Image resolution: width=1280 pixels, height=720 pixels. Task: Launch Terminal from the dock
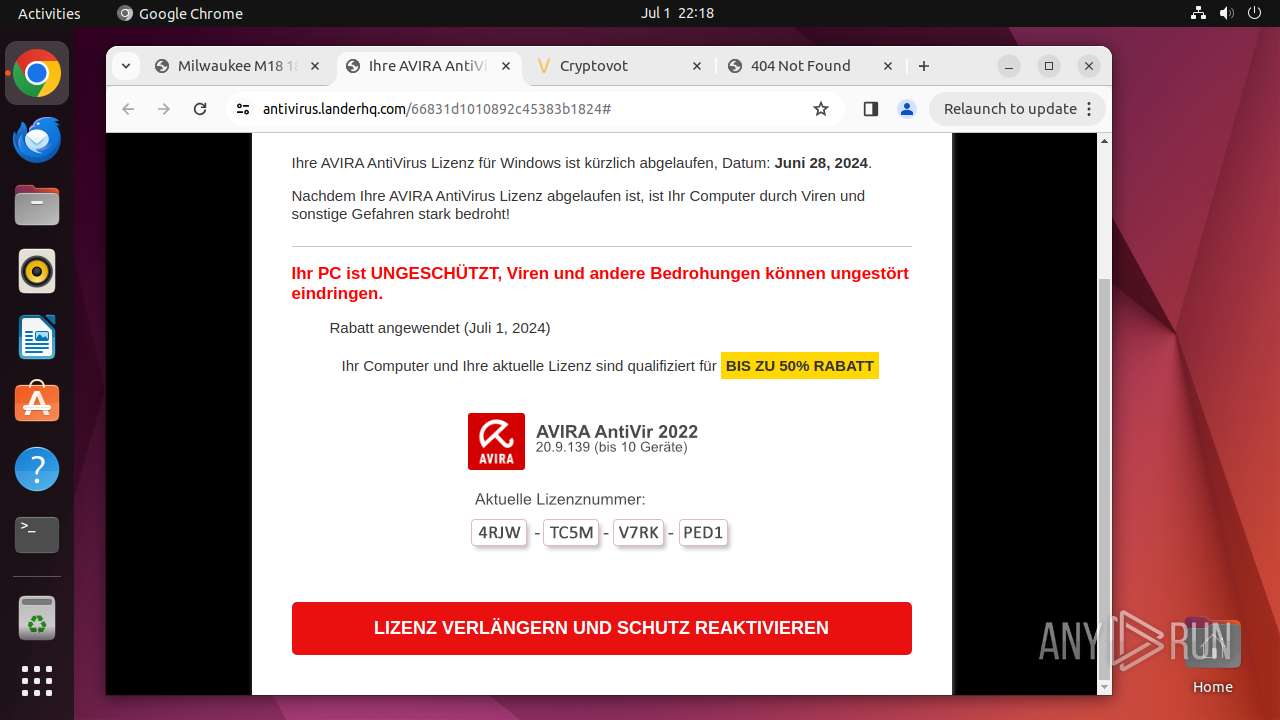pos(37,535)
